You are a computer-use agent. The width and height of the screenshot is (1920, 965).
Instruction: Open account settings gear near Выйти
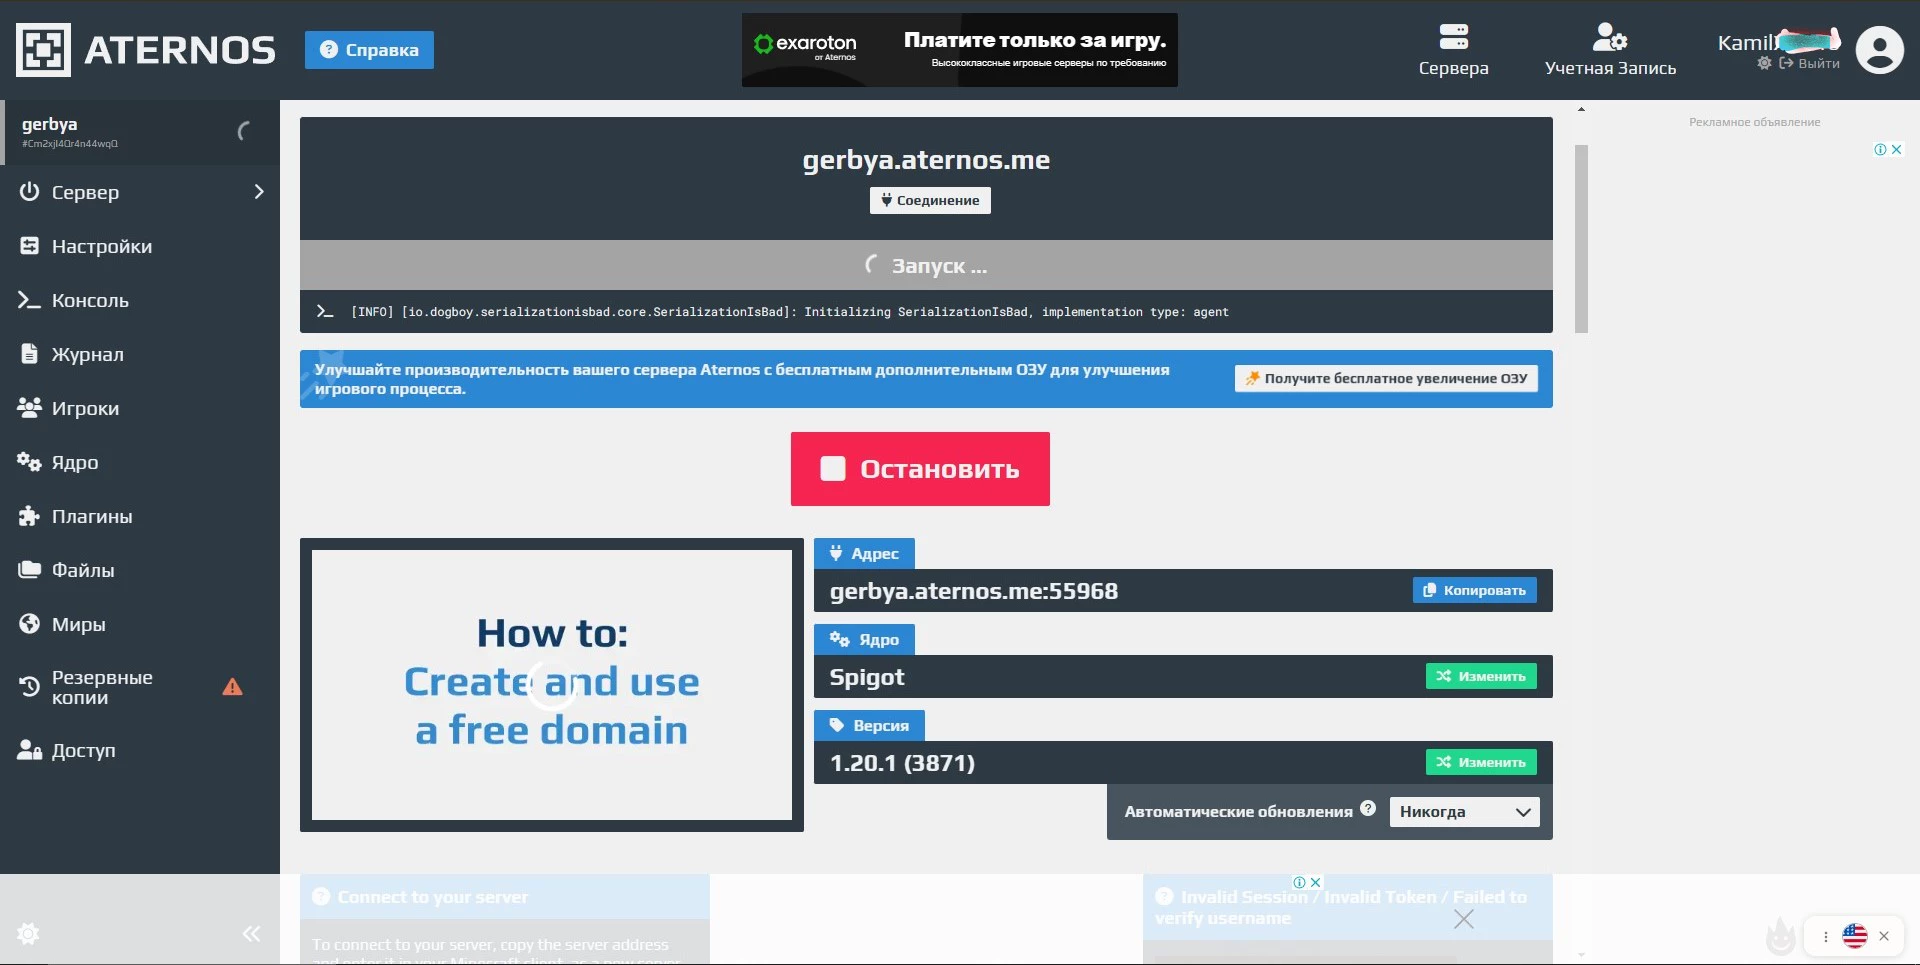(x=1764, y=63)
